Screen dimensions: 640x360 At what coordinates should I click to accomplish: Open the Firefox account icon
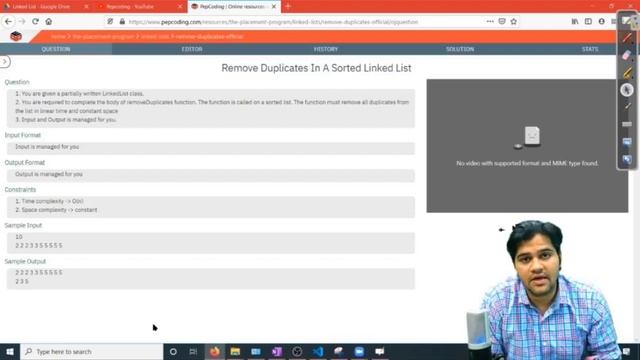click(x=602, y=22)
